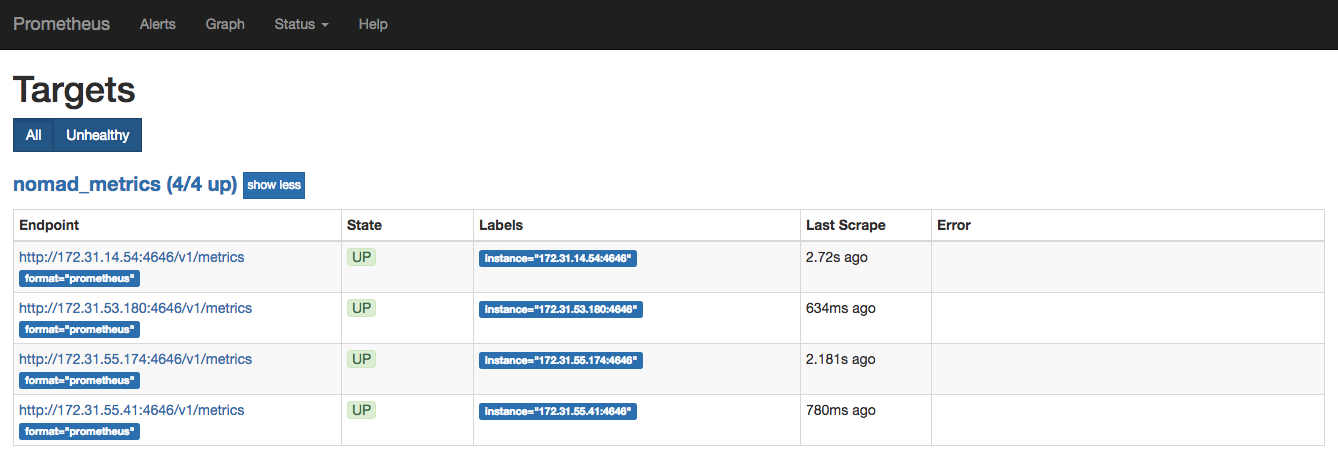Open endpoint 172.31.55.41:4646 metrics link
The width and height of the screenshot is (1338, 462).
131,410
